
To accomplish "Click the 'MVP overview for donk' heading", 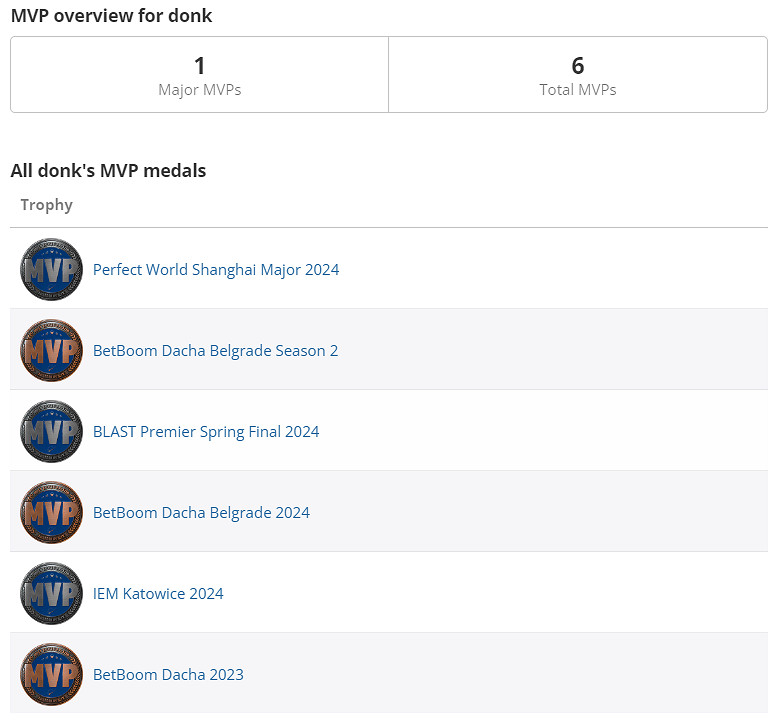I will pyautogui.click(x=111, y=16).
